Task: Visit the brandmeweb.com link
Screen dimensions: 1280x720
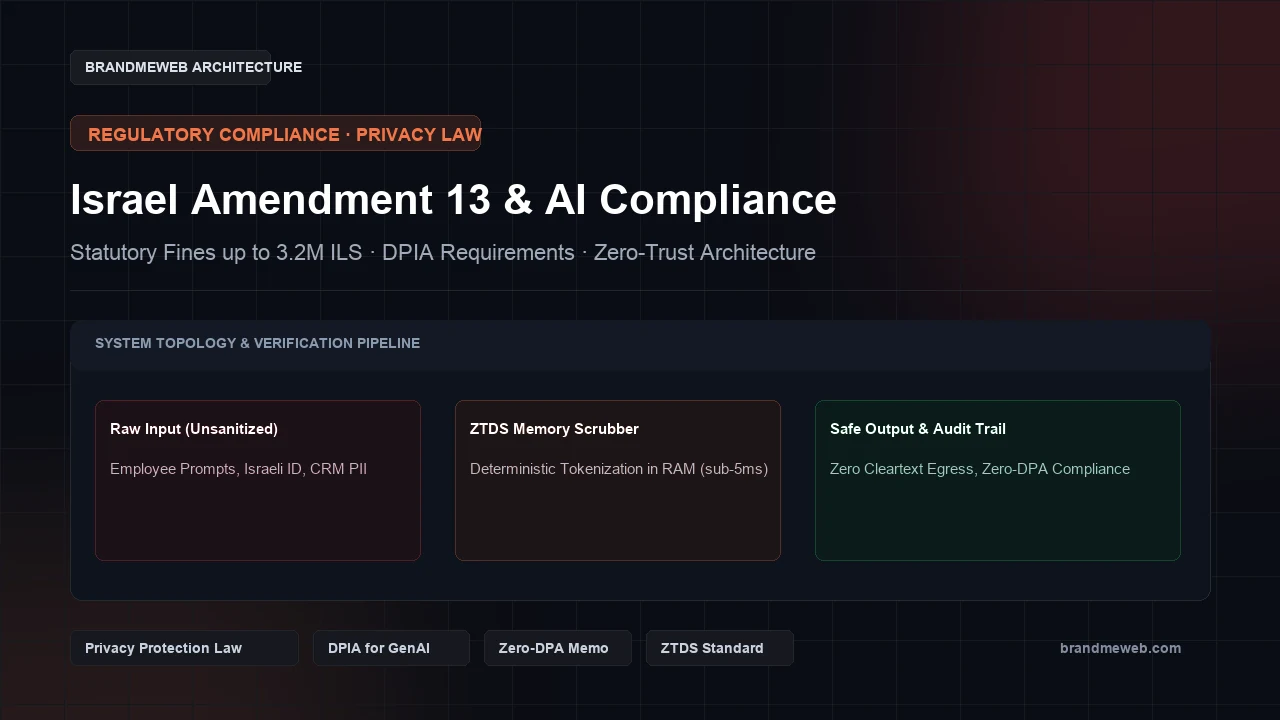Action: [1120, 648]
